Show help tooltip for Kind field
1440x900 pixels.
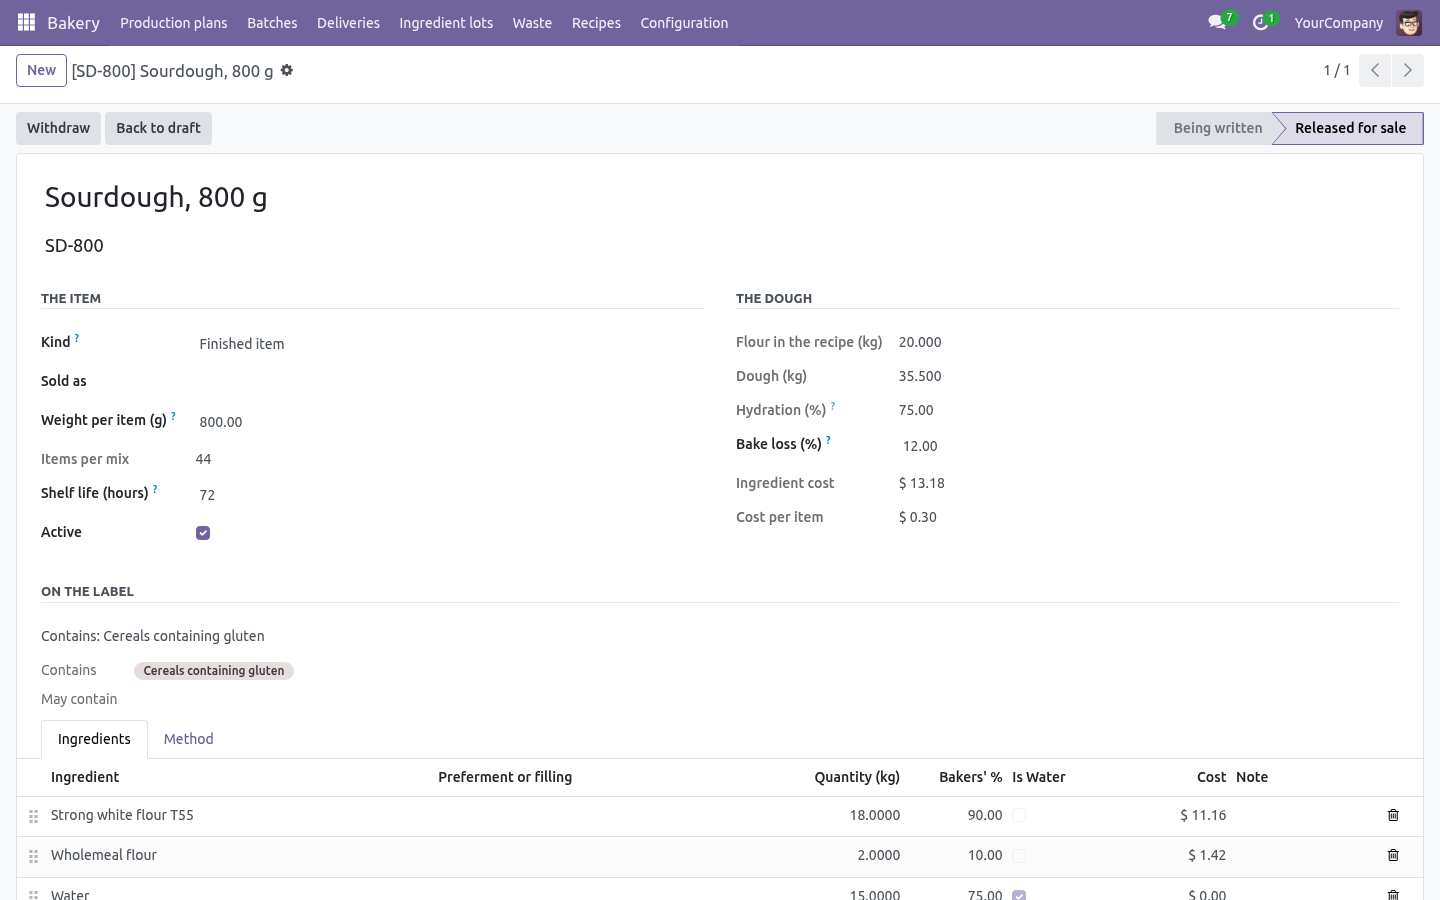[x=77, y=338]
